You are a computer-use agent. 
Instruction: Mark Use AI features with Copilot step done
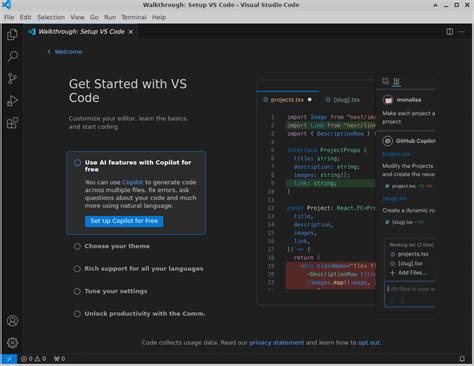pos(77,163)
